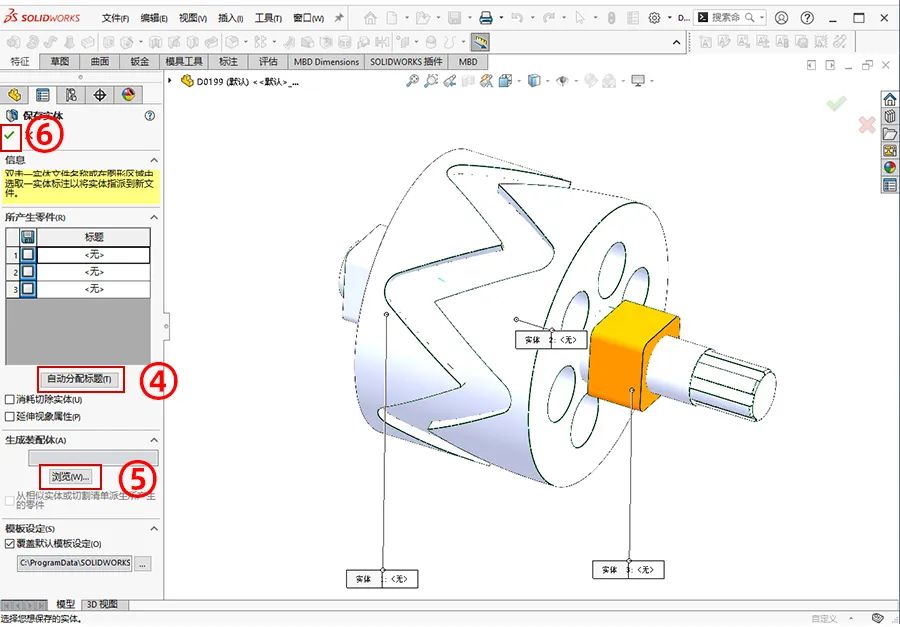Open the Print dropdown arrow
The image size is (900, 627).
[501, 18]
